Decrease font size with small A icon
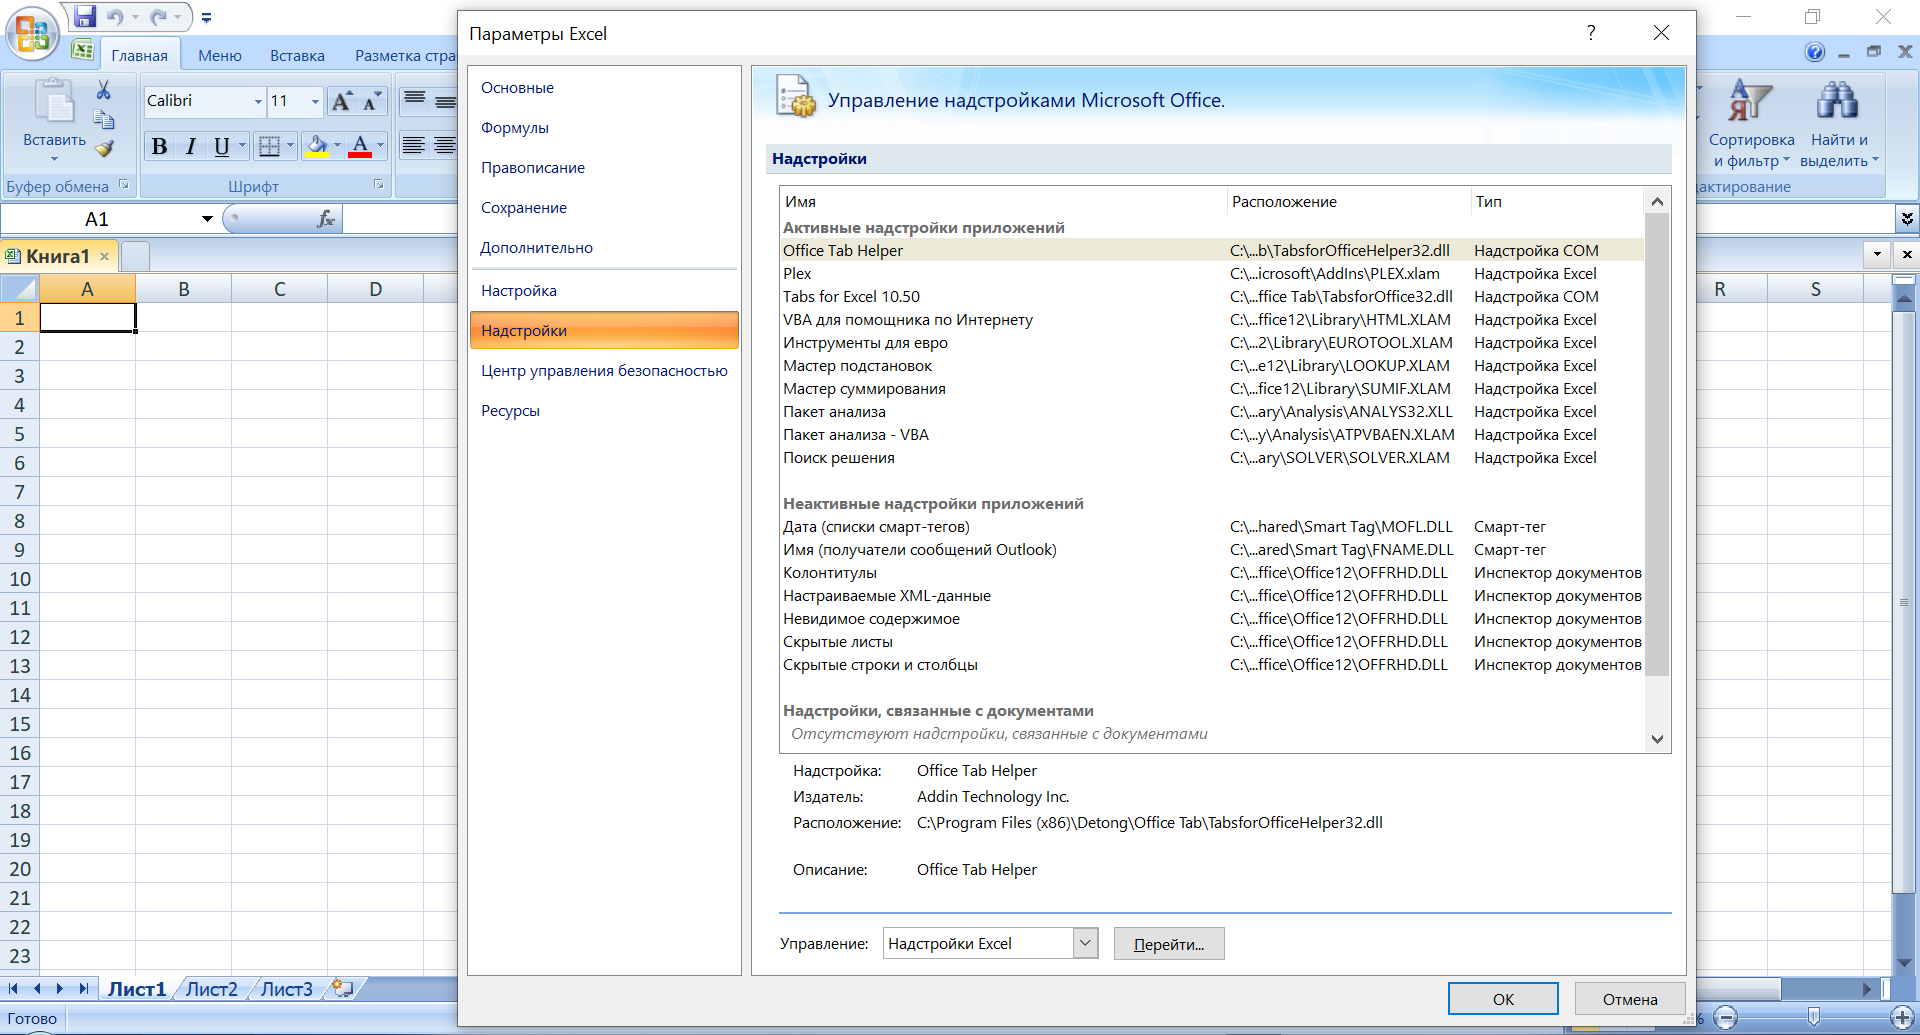1920x1035 pixels. 371,101
